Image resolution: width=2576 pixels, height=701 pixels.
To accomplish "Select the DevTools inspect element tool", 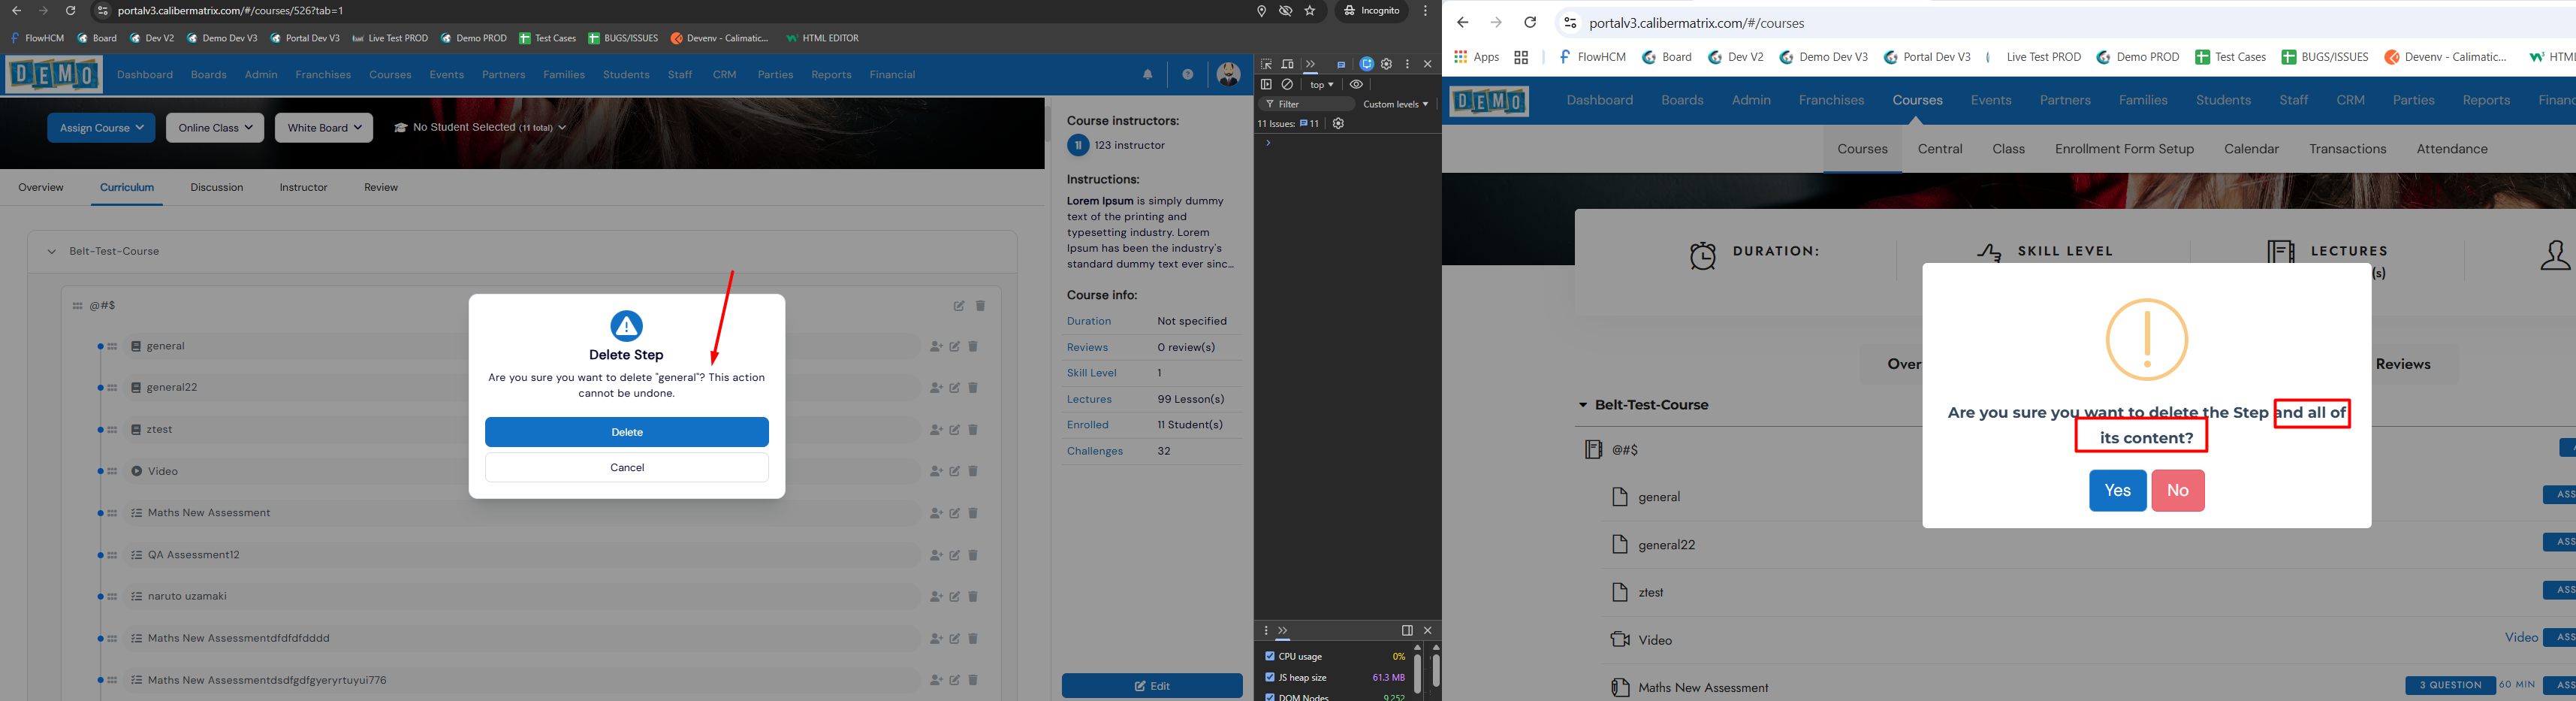I will pos(1266,64).
